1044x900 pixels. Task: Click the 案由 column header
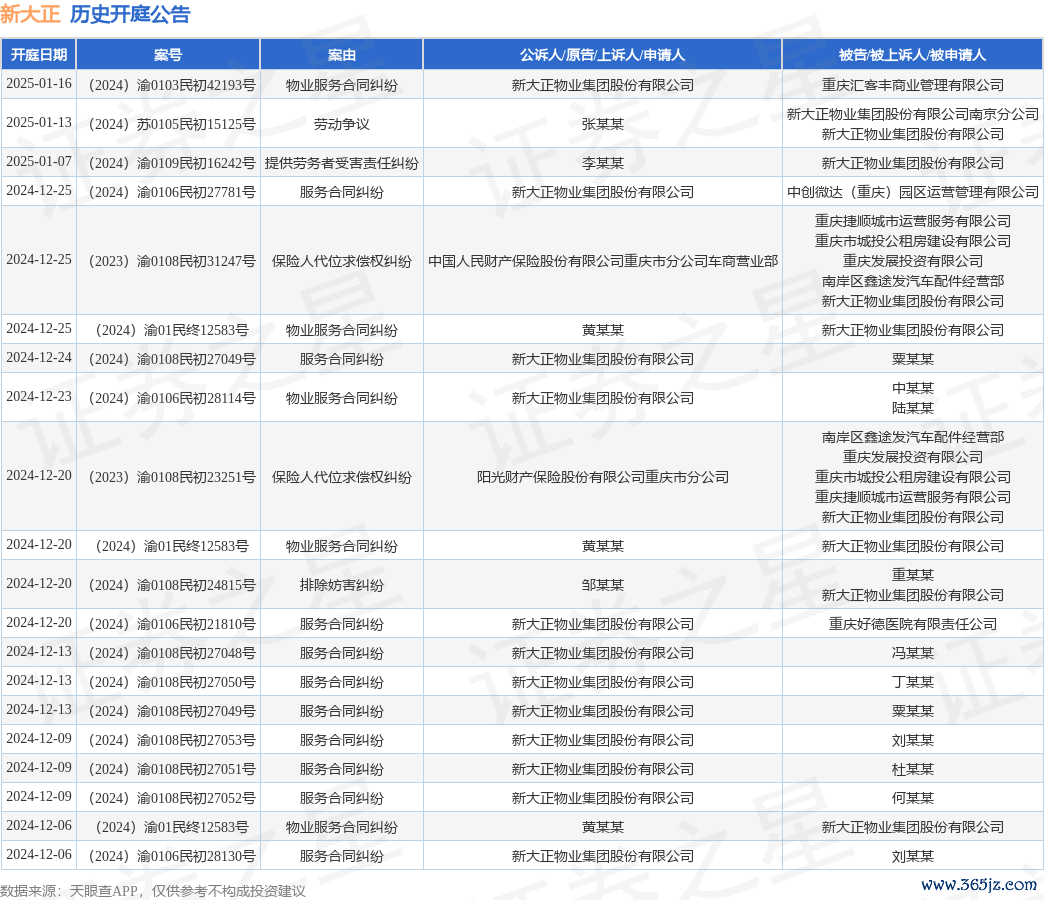(x=342, y=55)
